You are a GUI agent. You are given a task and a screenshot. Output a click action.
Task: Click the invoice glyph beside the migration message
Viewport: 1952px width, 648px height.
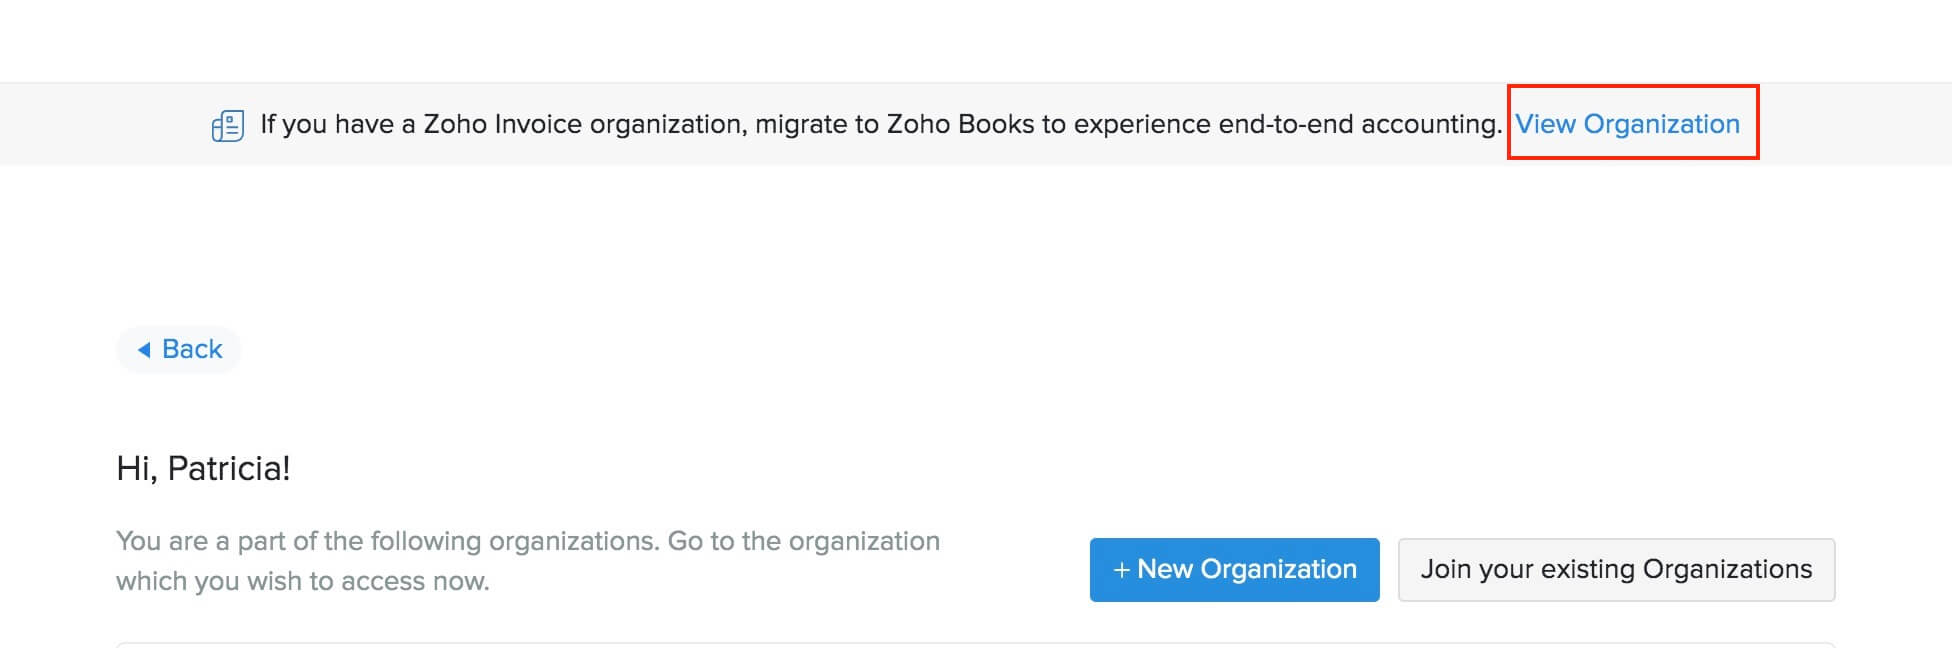pos(228,124)
